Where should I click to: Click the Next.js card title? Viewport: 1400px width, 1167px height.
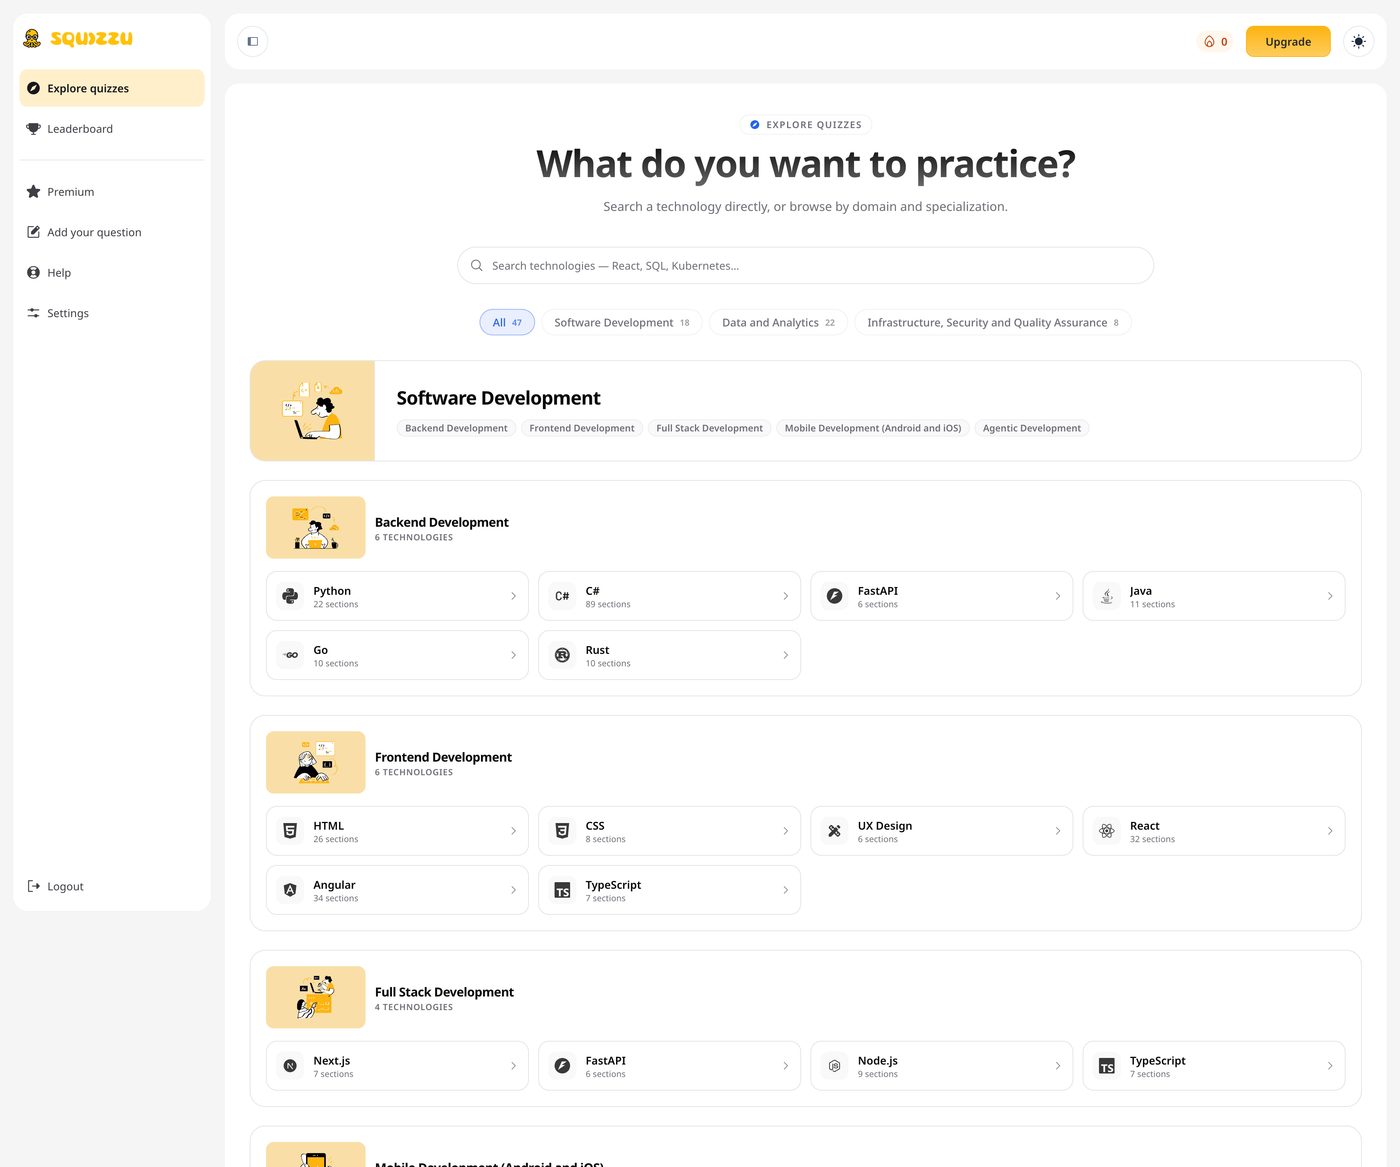(x=332, y=1061)
